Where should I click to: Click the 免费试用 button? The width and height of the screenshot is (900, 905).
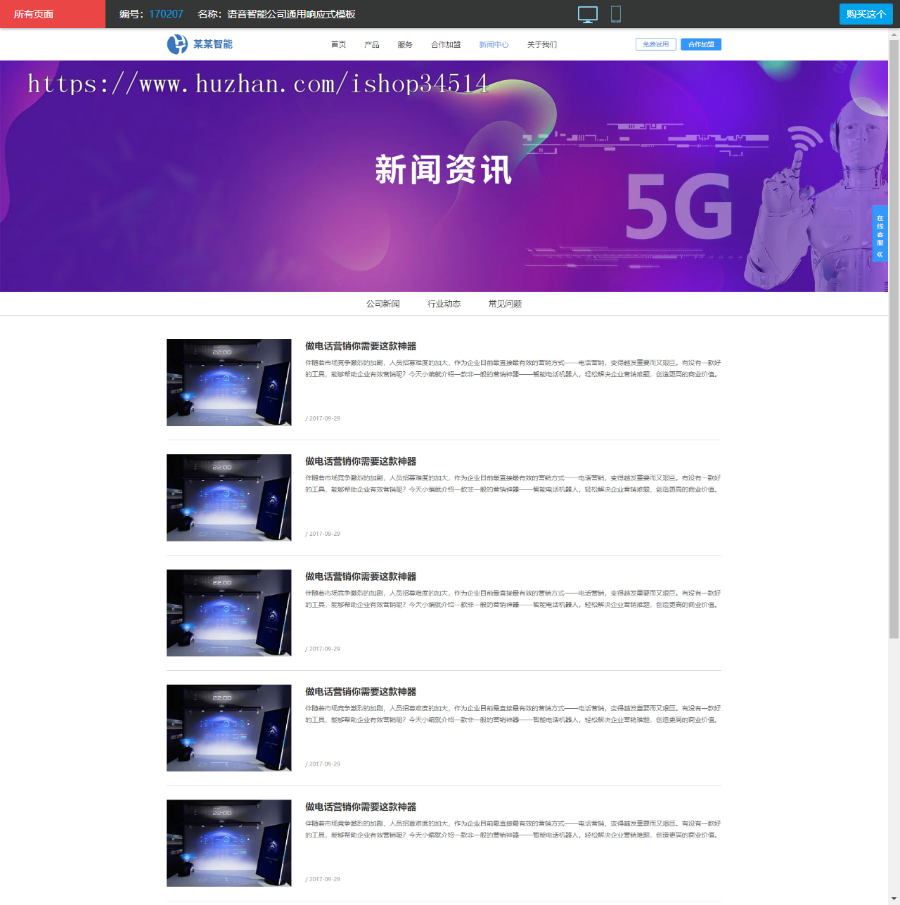[655, 44]
